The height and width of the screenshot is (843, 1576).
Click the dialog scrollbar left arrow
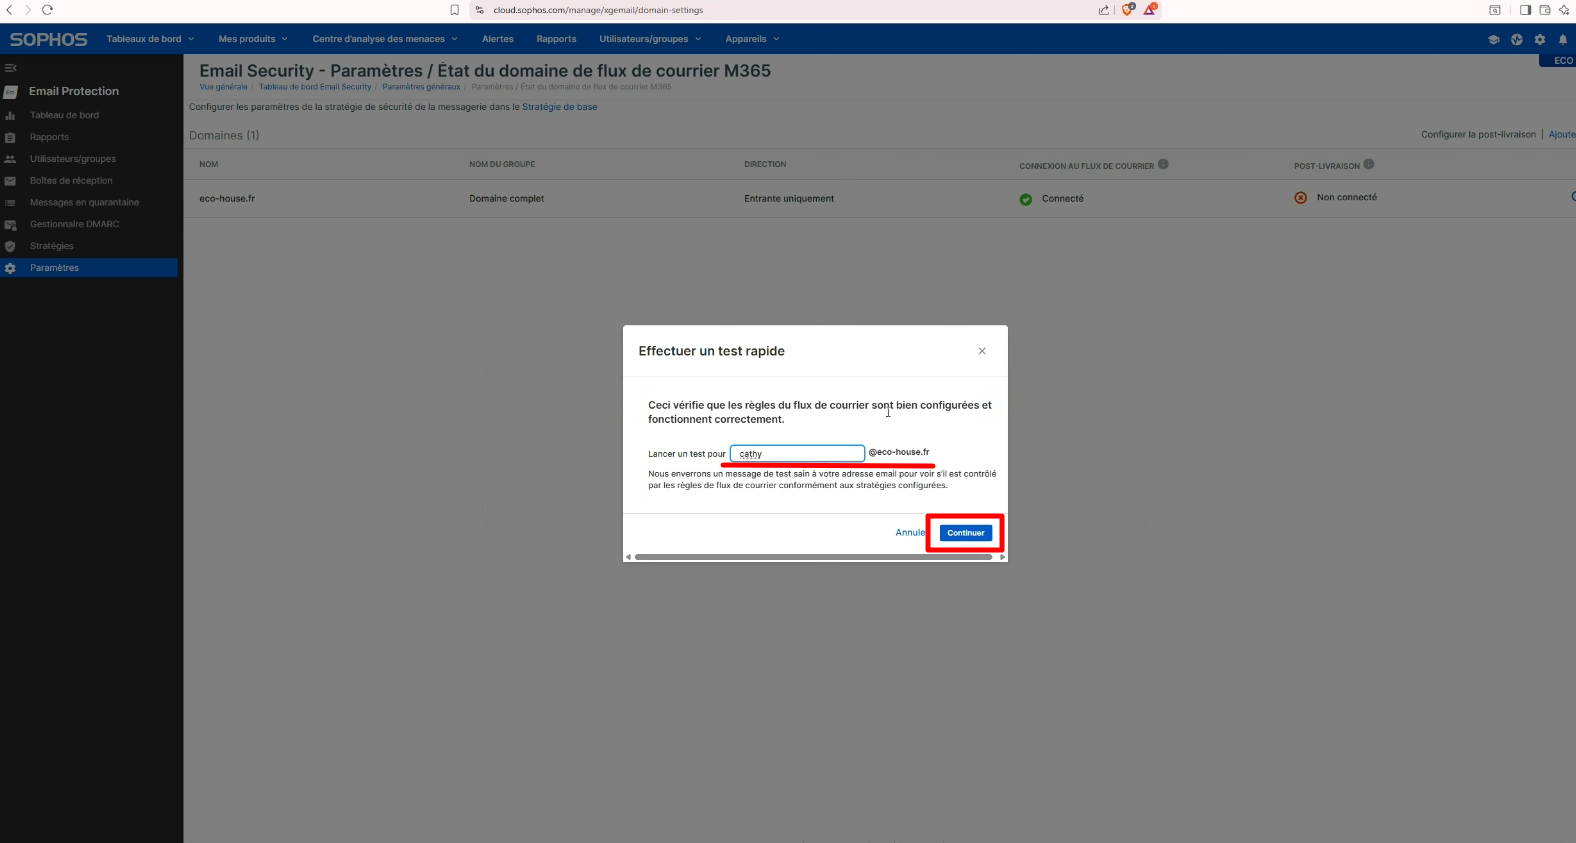click(628, 557)
